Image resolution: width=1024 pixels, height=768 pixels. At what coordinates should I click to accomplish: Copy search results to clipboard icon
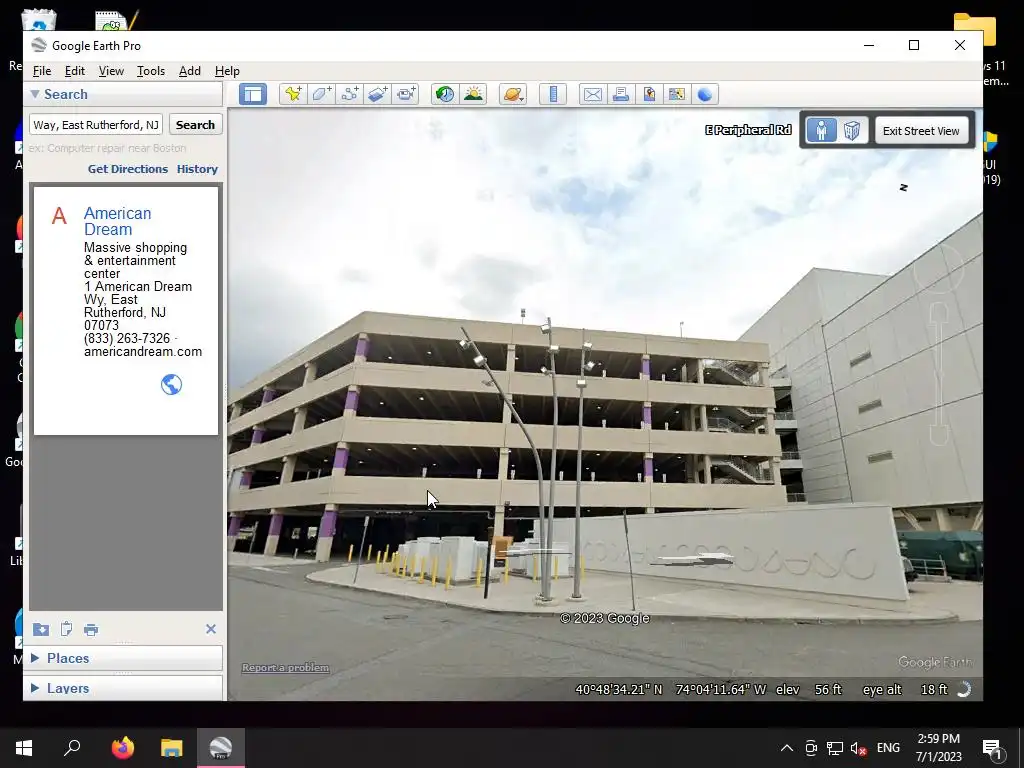tap(66, 629)
